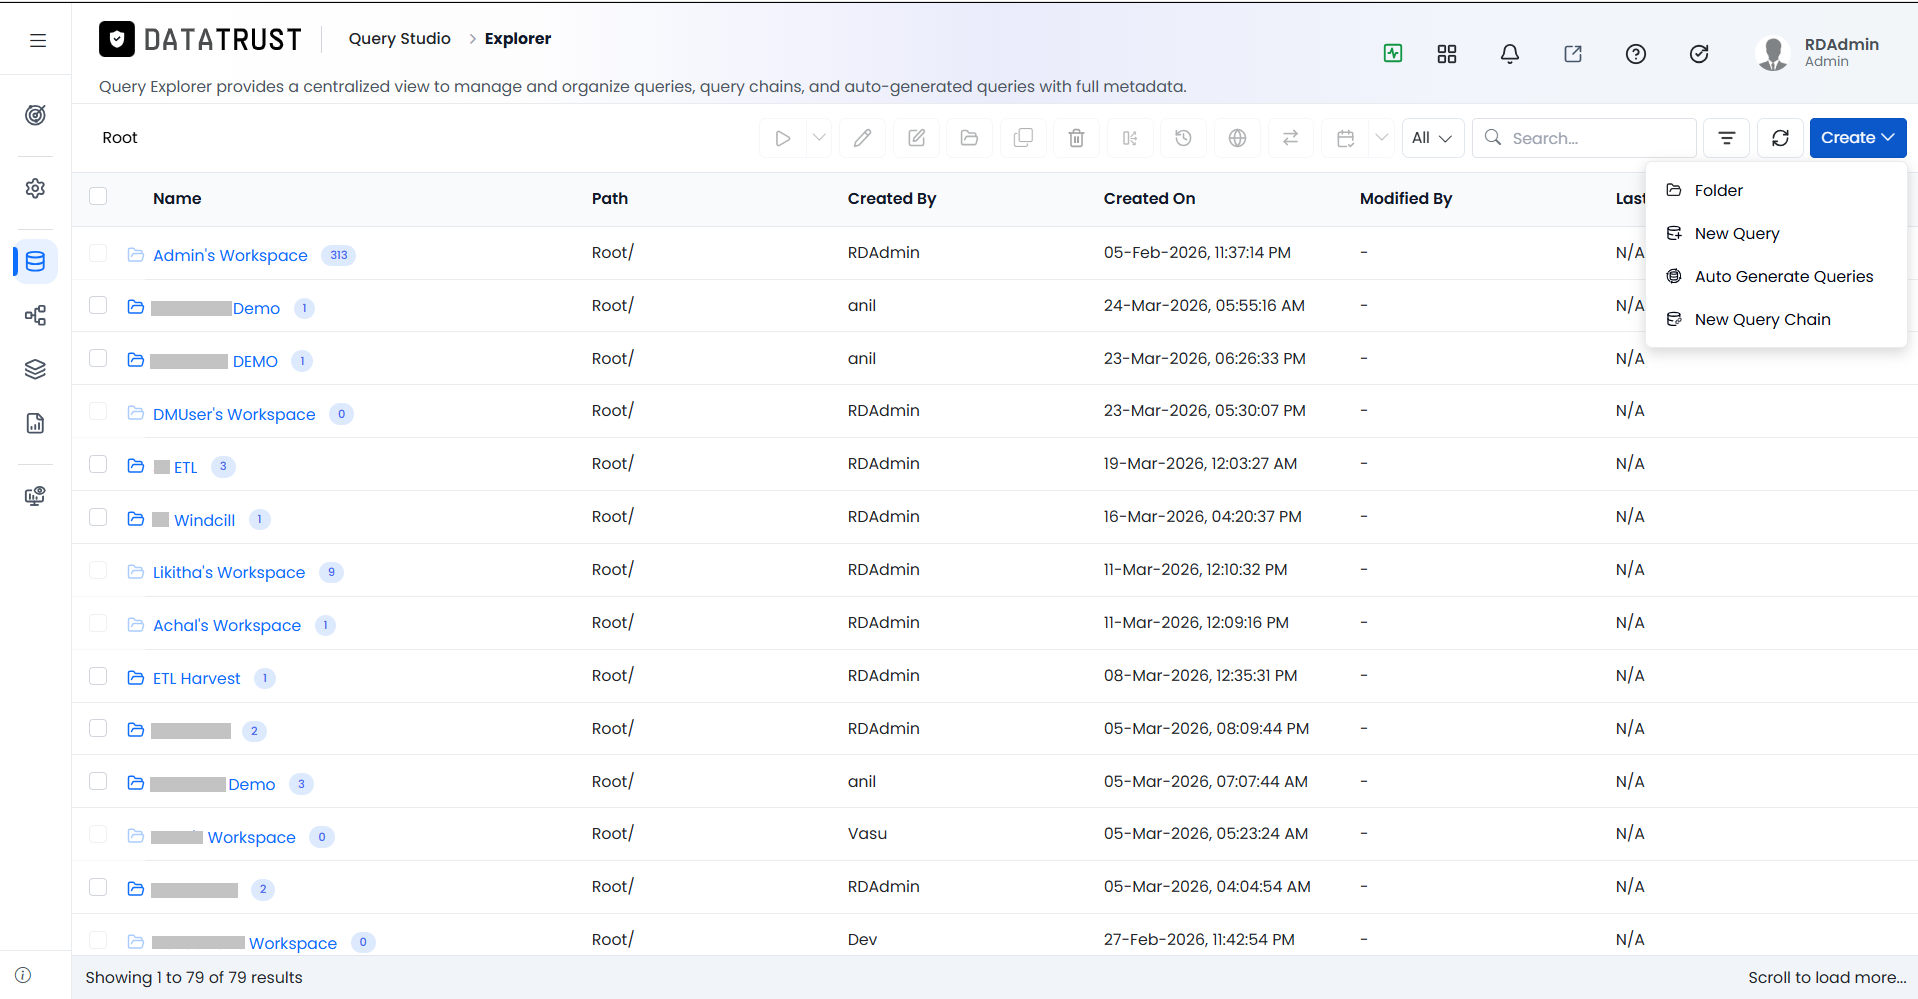
Task: Expand the schedule options dropdown arrow
Action: [x=1382, y=138]
